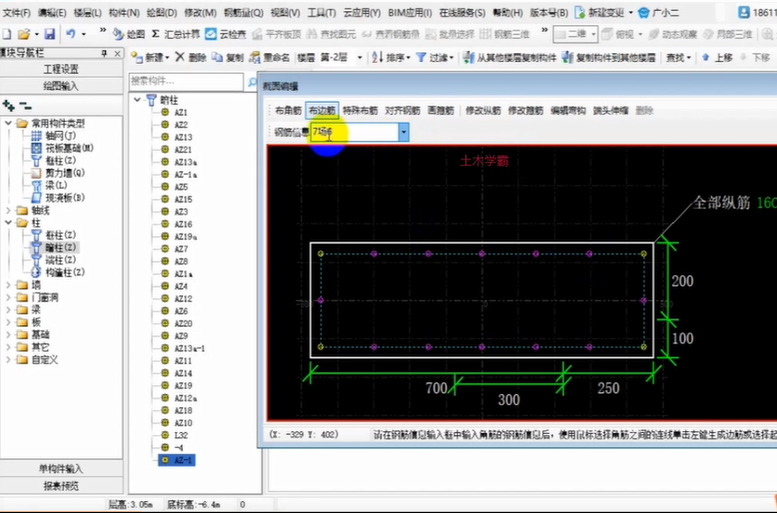Click the 过滤 filter funnel icon
Image resolution: width=777 pixels, height=513 pixels.
(x=421, y=57)
